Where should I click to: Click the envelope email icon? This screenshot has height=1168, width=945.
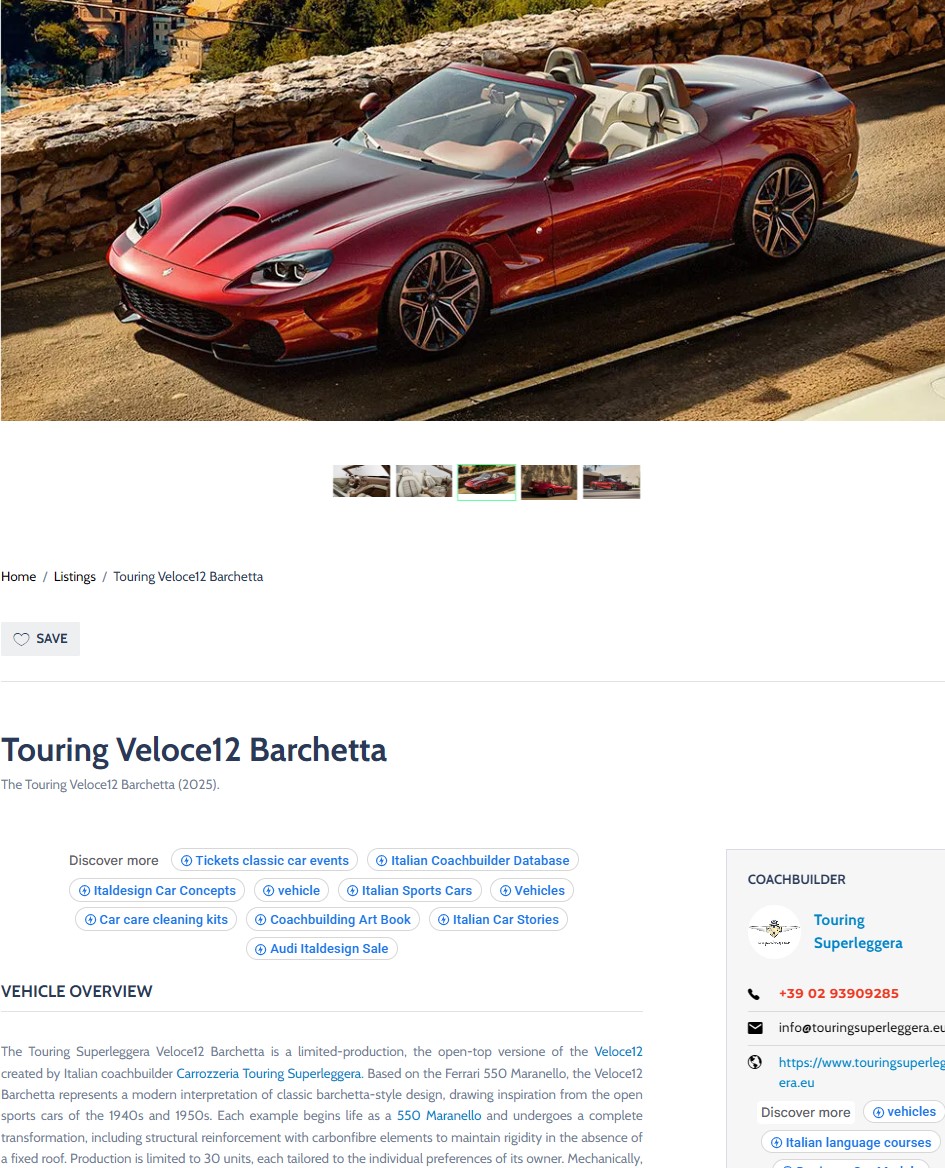tap(755, 1028)
